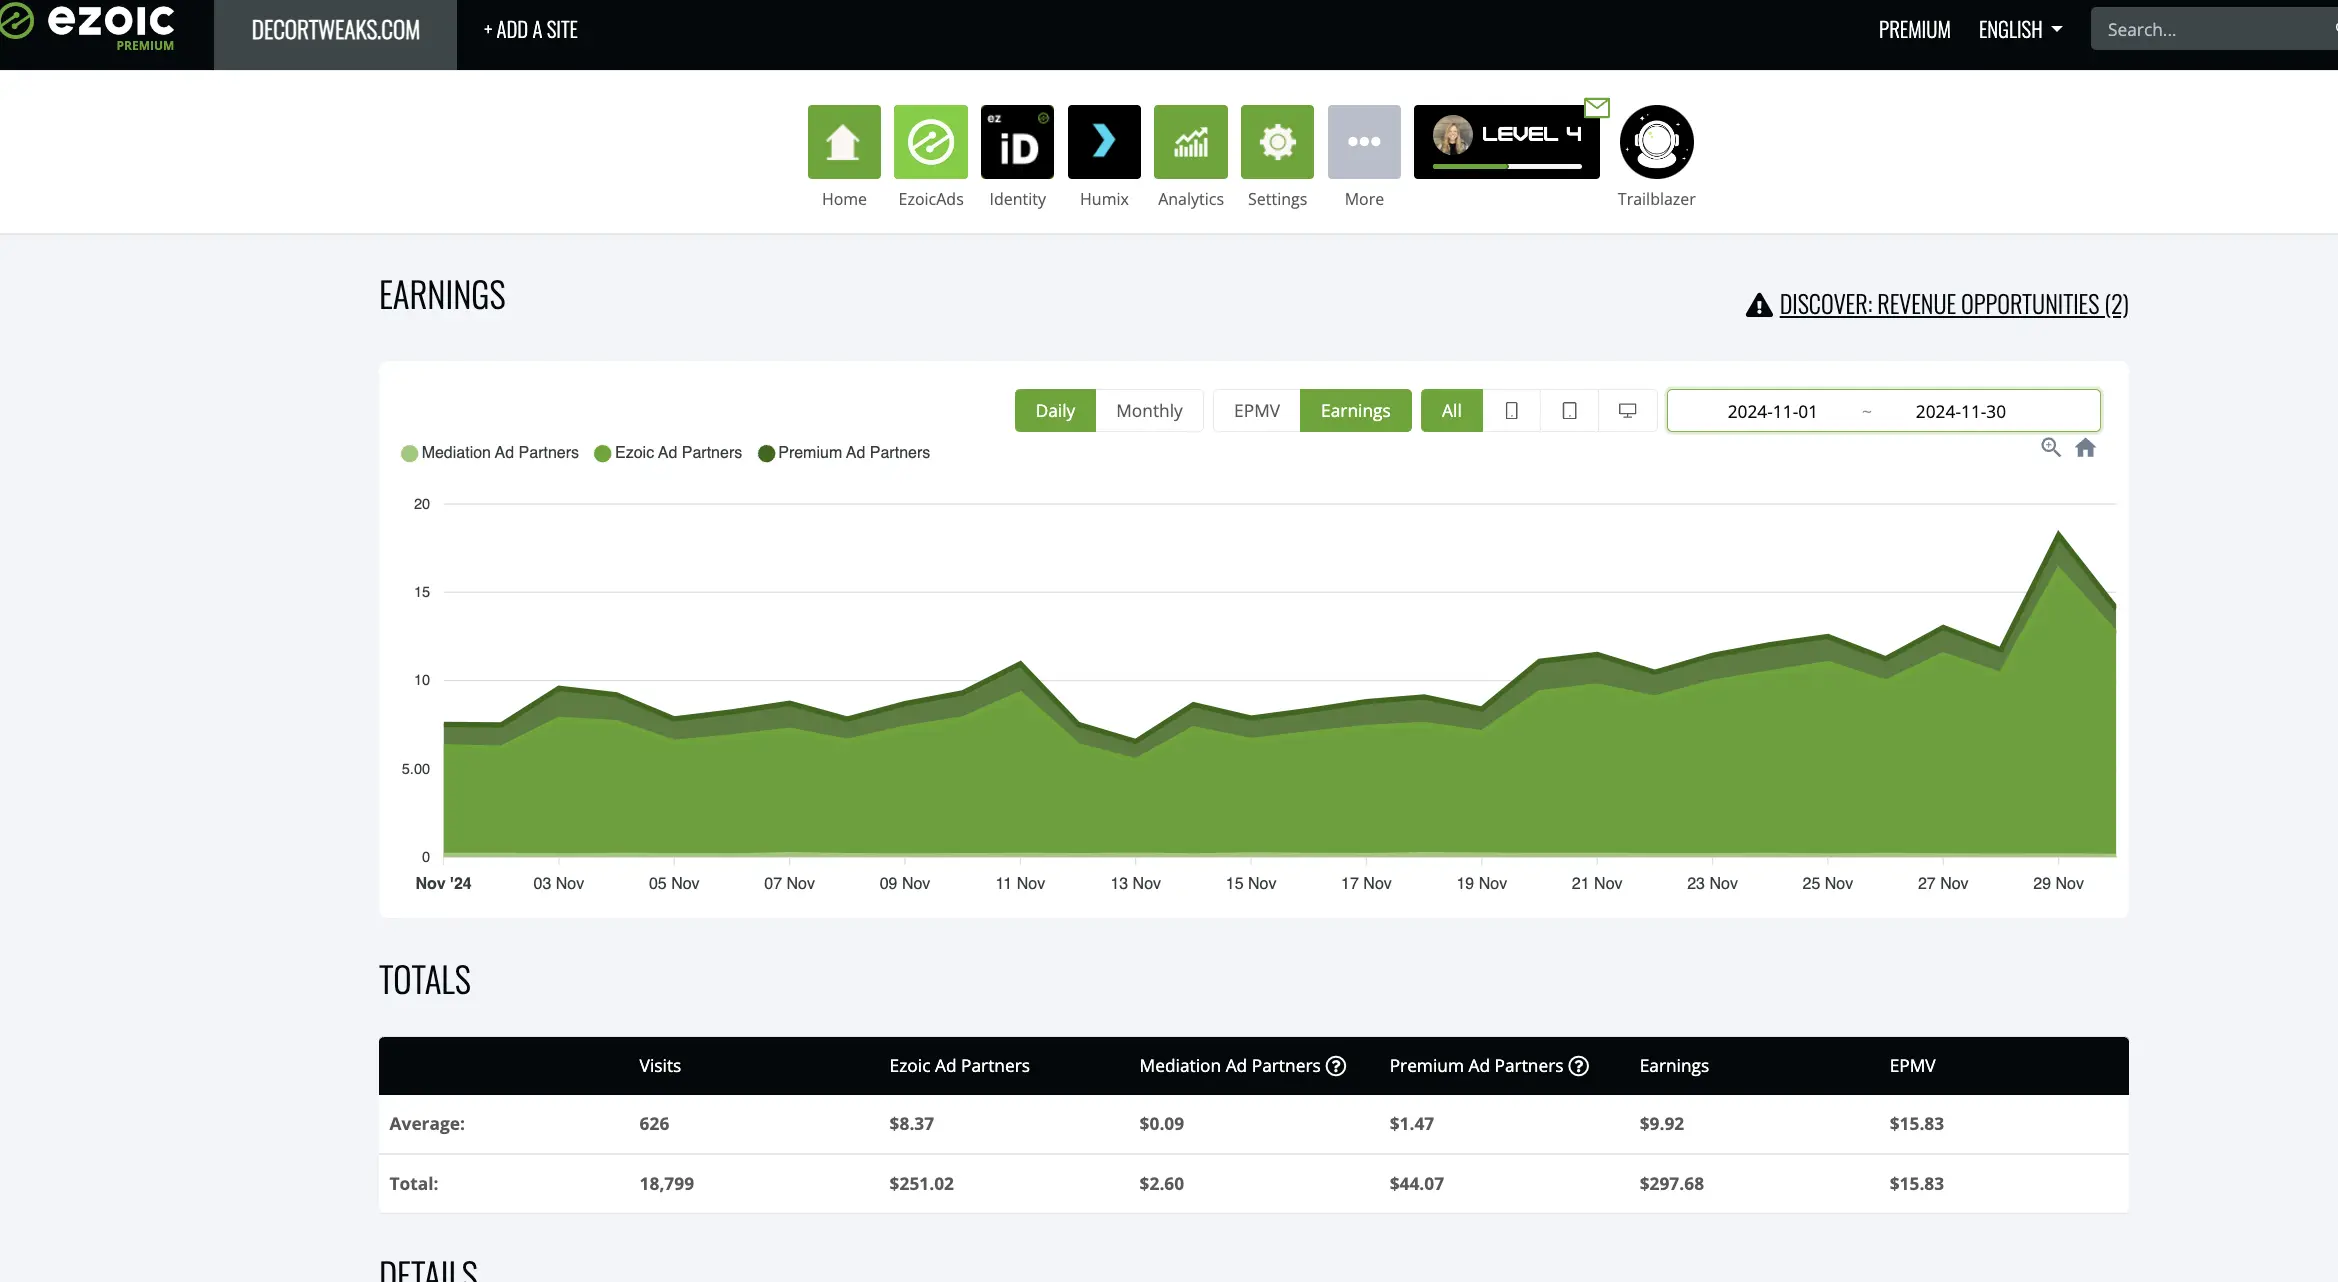The width and height of the screenshot is (2338, 1282).
Task: Open the English language dropdown
Action: pyautogui.click(x=2020, y=30)
